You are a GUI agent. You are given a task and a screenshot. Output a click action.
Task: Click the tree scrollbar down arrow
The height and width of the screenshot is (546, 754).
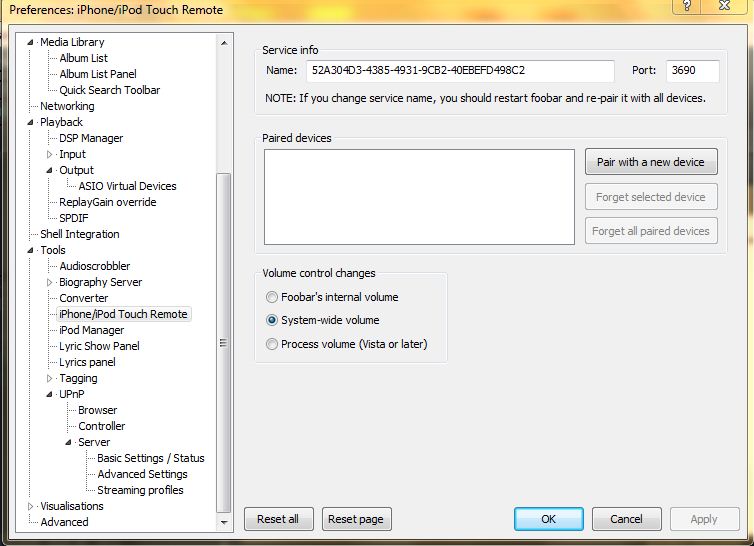click(224, 522)
